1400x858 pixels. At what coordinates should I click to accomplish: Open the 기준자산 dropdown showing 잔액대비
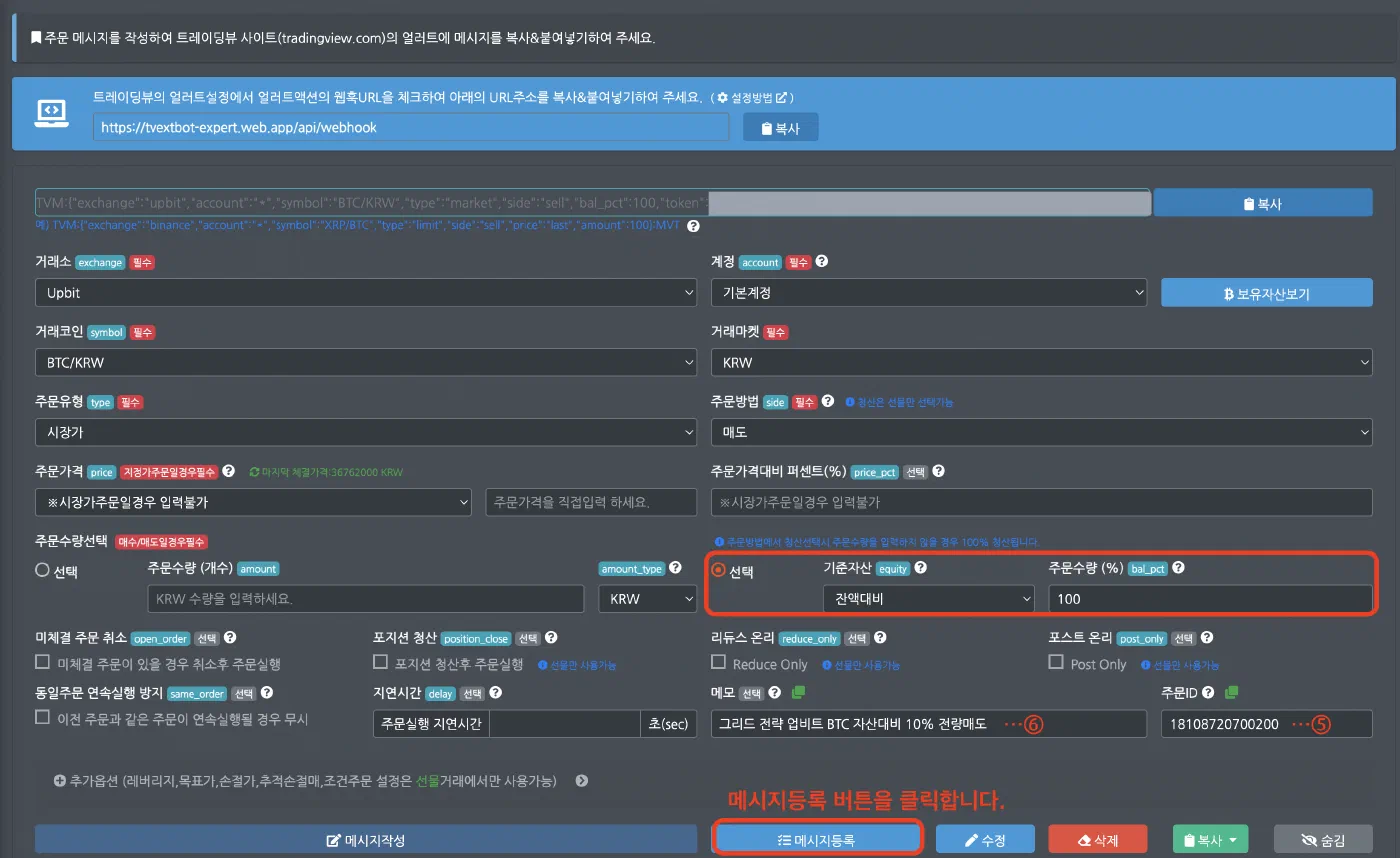(928, 599)
